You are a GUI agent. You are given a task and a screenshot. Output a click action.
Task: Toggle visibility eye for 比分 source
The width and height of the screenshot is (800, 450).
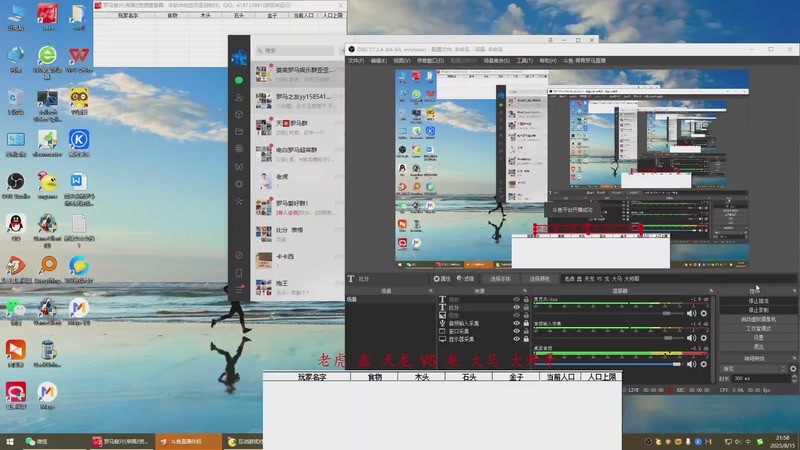click(x=516, y=308)
